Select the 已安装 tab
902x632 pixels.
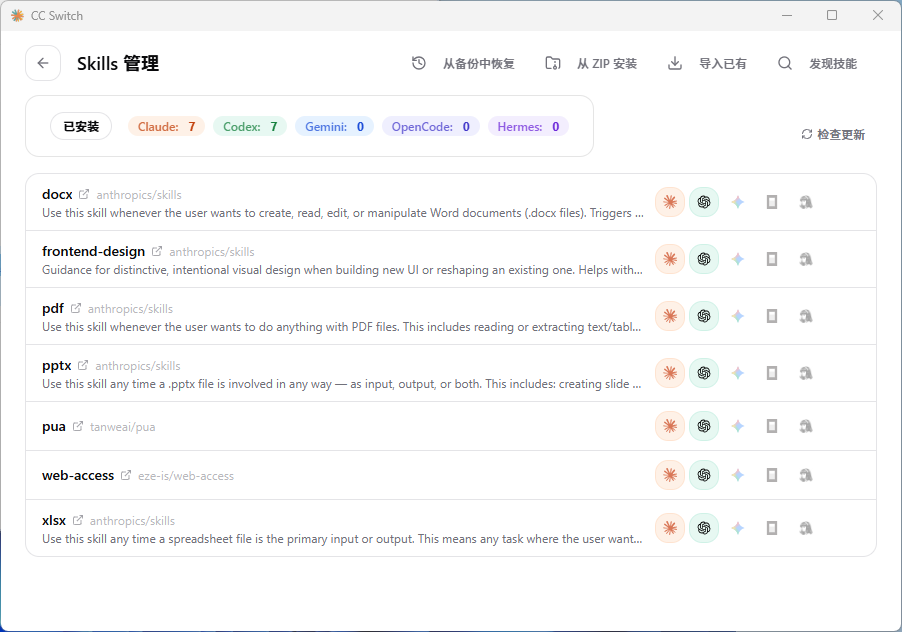(x=81, y=127)
